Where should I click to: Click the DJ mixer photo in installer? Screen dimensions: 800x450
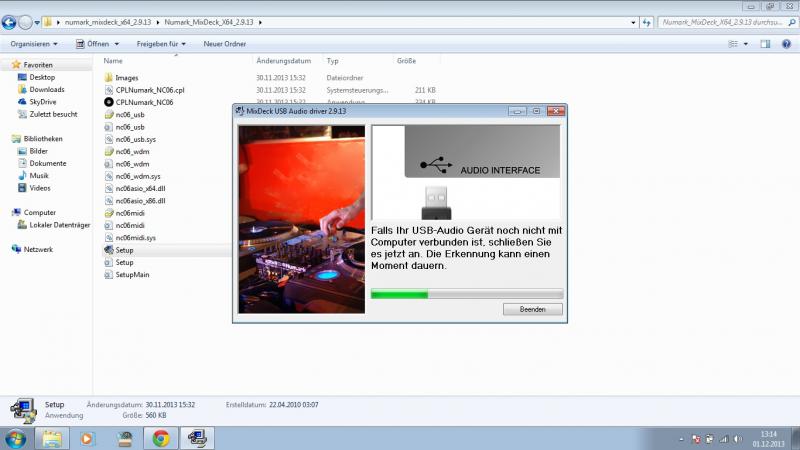302,219
